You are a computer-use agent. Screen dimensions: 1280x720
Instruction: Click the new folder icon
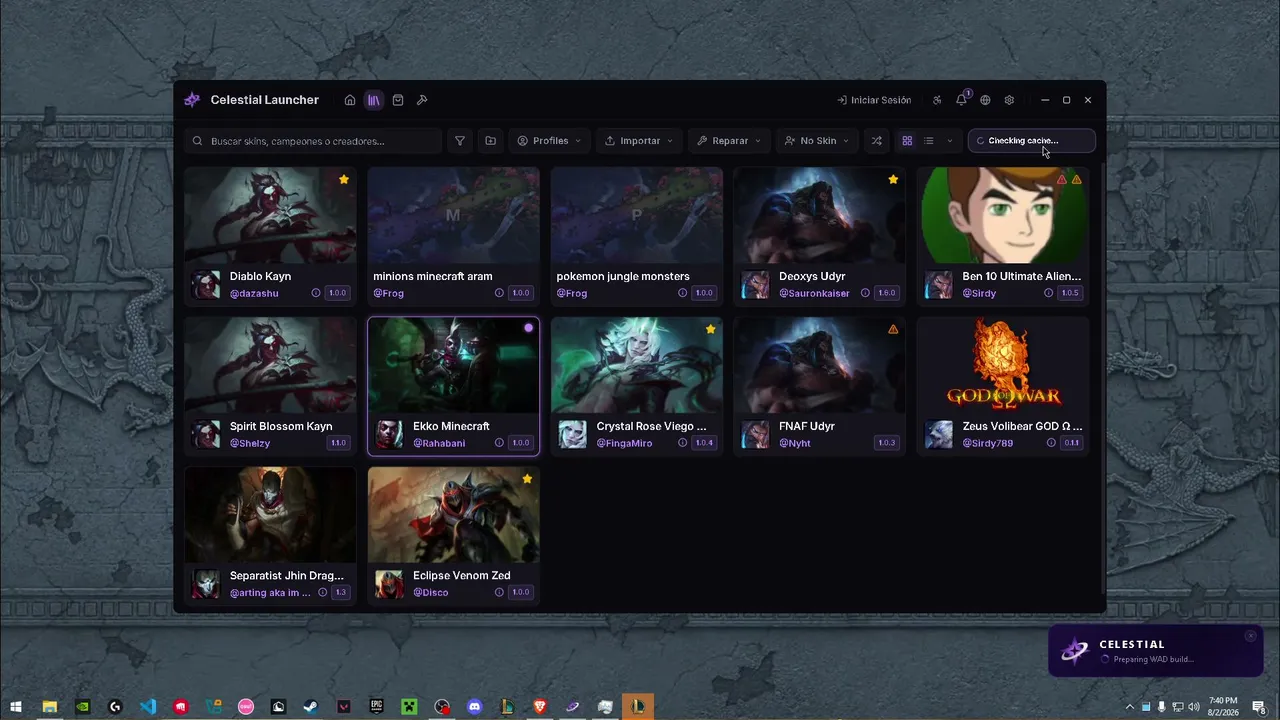pyautogui.click(x=490, y=141)
